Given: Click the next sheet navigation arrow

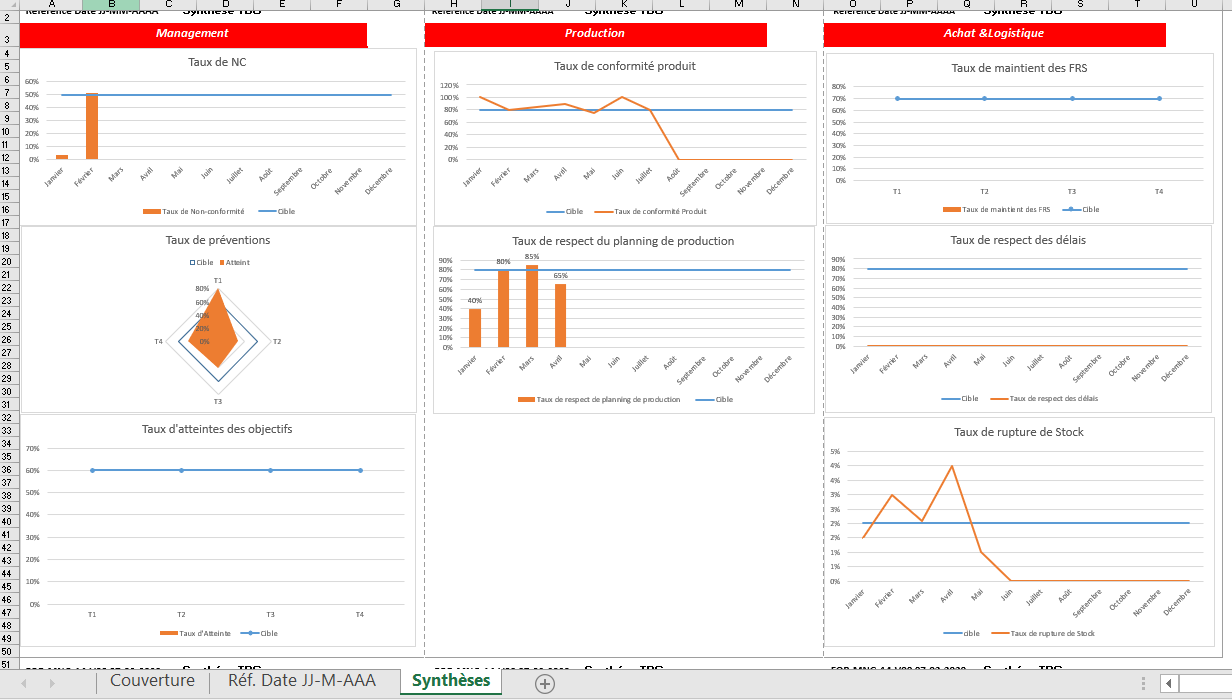Looking at the screenshot, I should [x=52, y=683].
